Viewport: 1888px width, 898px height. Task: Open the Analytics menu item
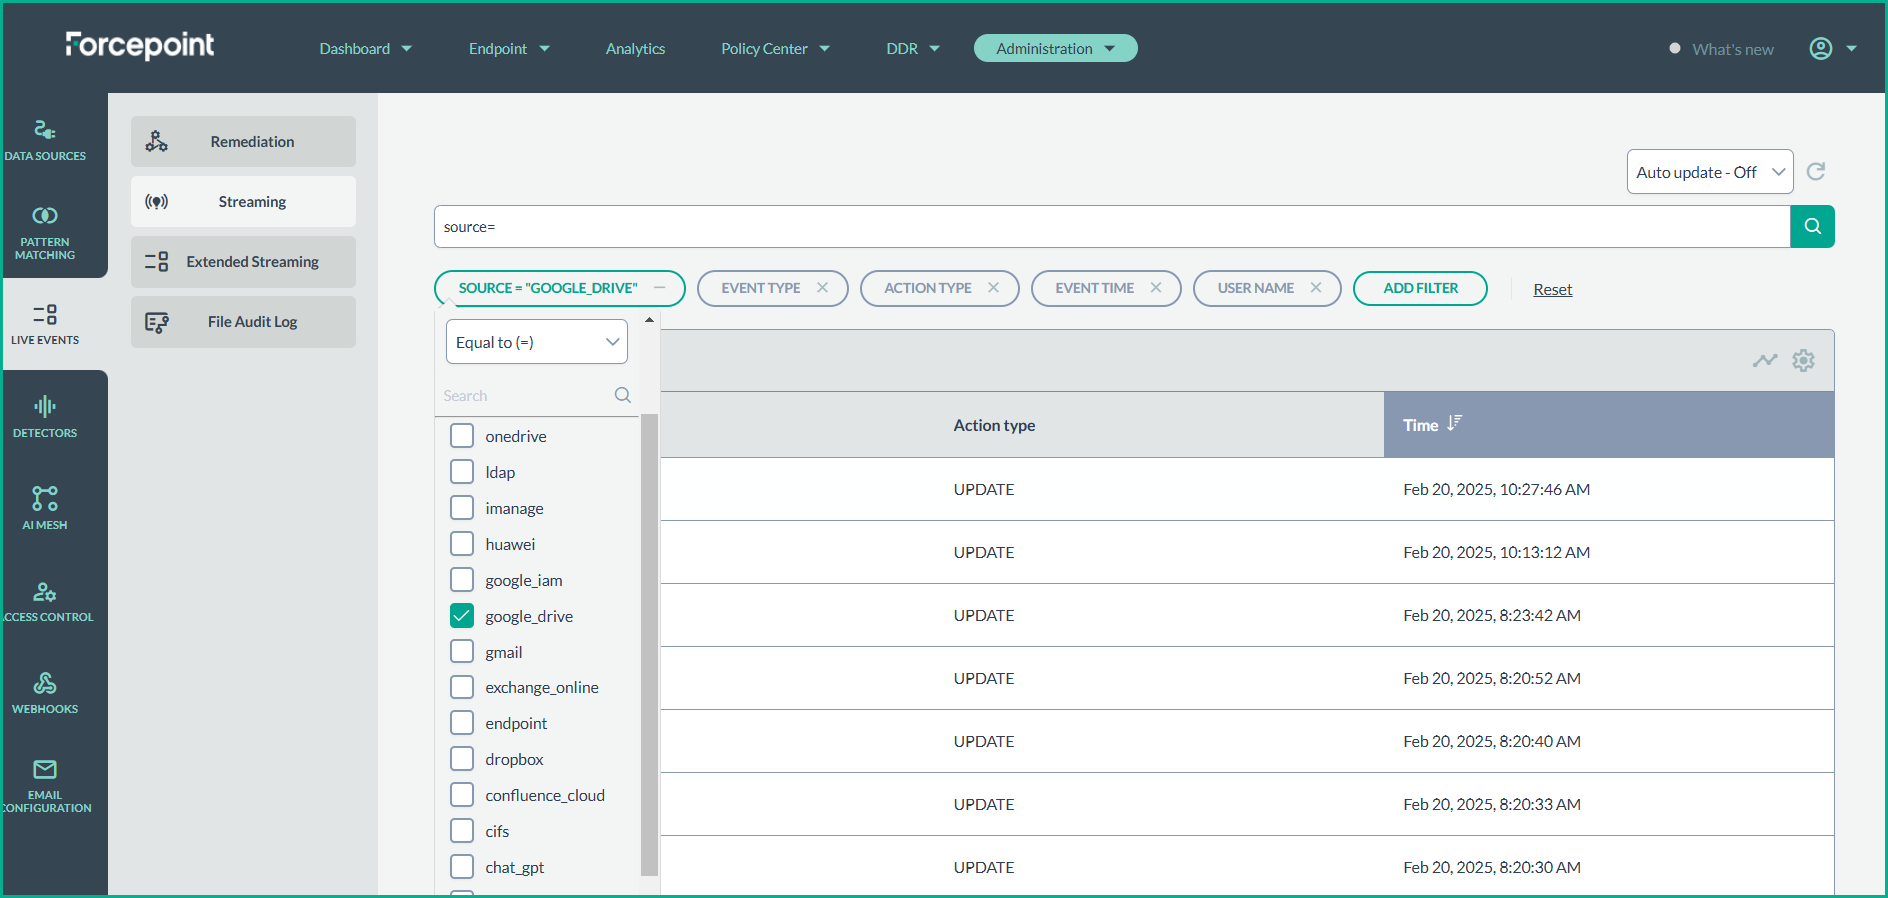click(635, 49)
